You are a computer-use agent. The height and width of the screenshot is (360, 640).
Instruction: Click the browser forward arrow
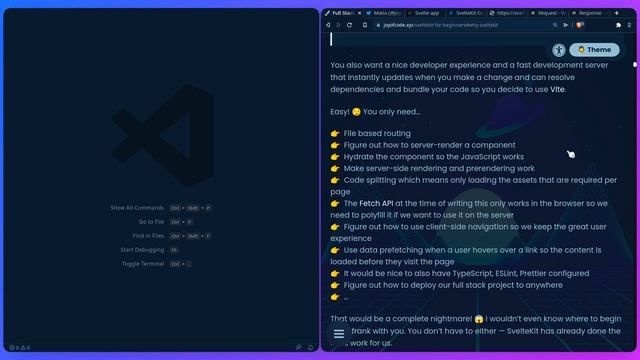tap(338, 25)
